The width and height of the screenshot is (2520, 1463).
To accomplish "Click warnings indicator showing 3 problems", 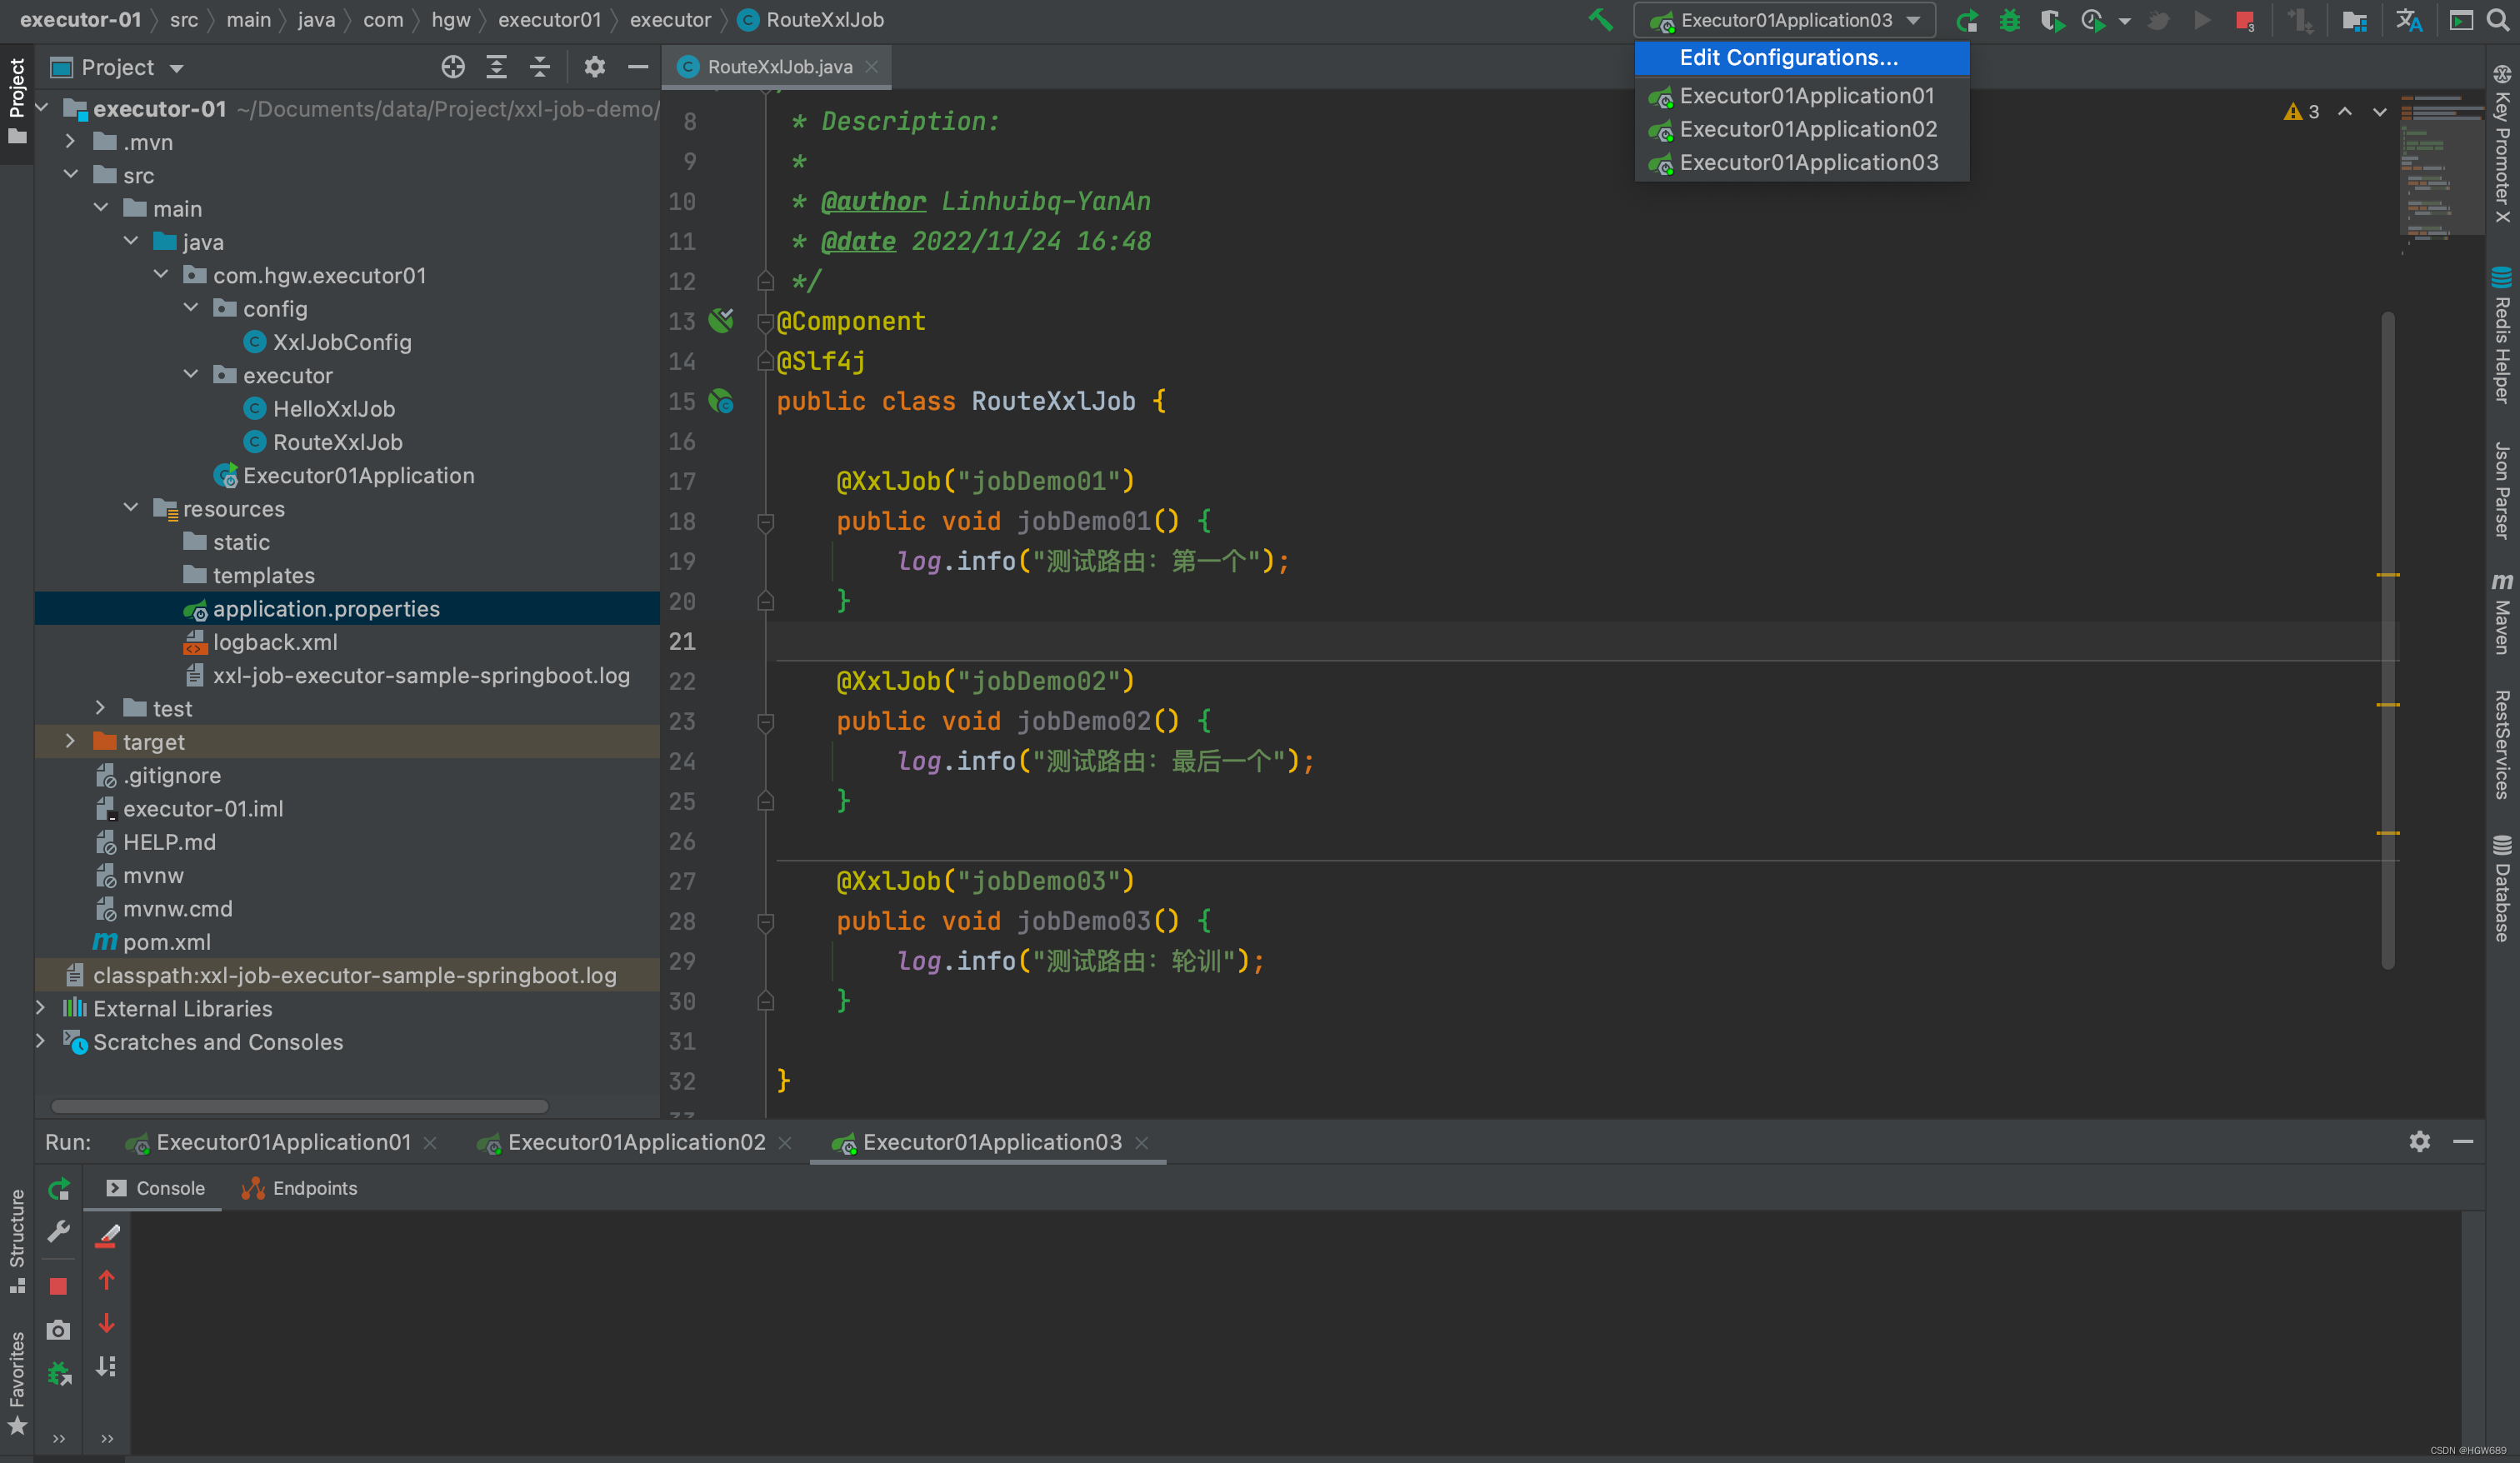I will [2302, 112].
